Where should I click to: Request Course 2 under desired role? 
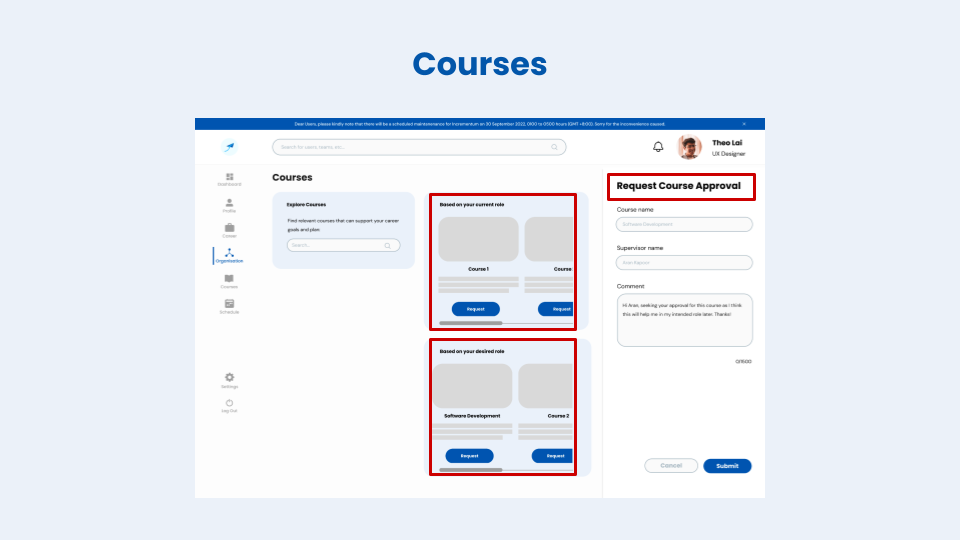click(x=552, y=456)
